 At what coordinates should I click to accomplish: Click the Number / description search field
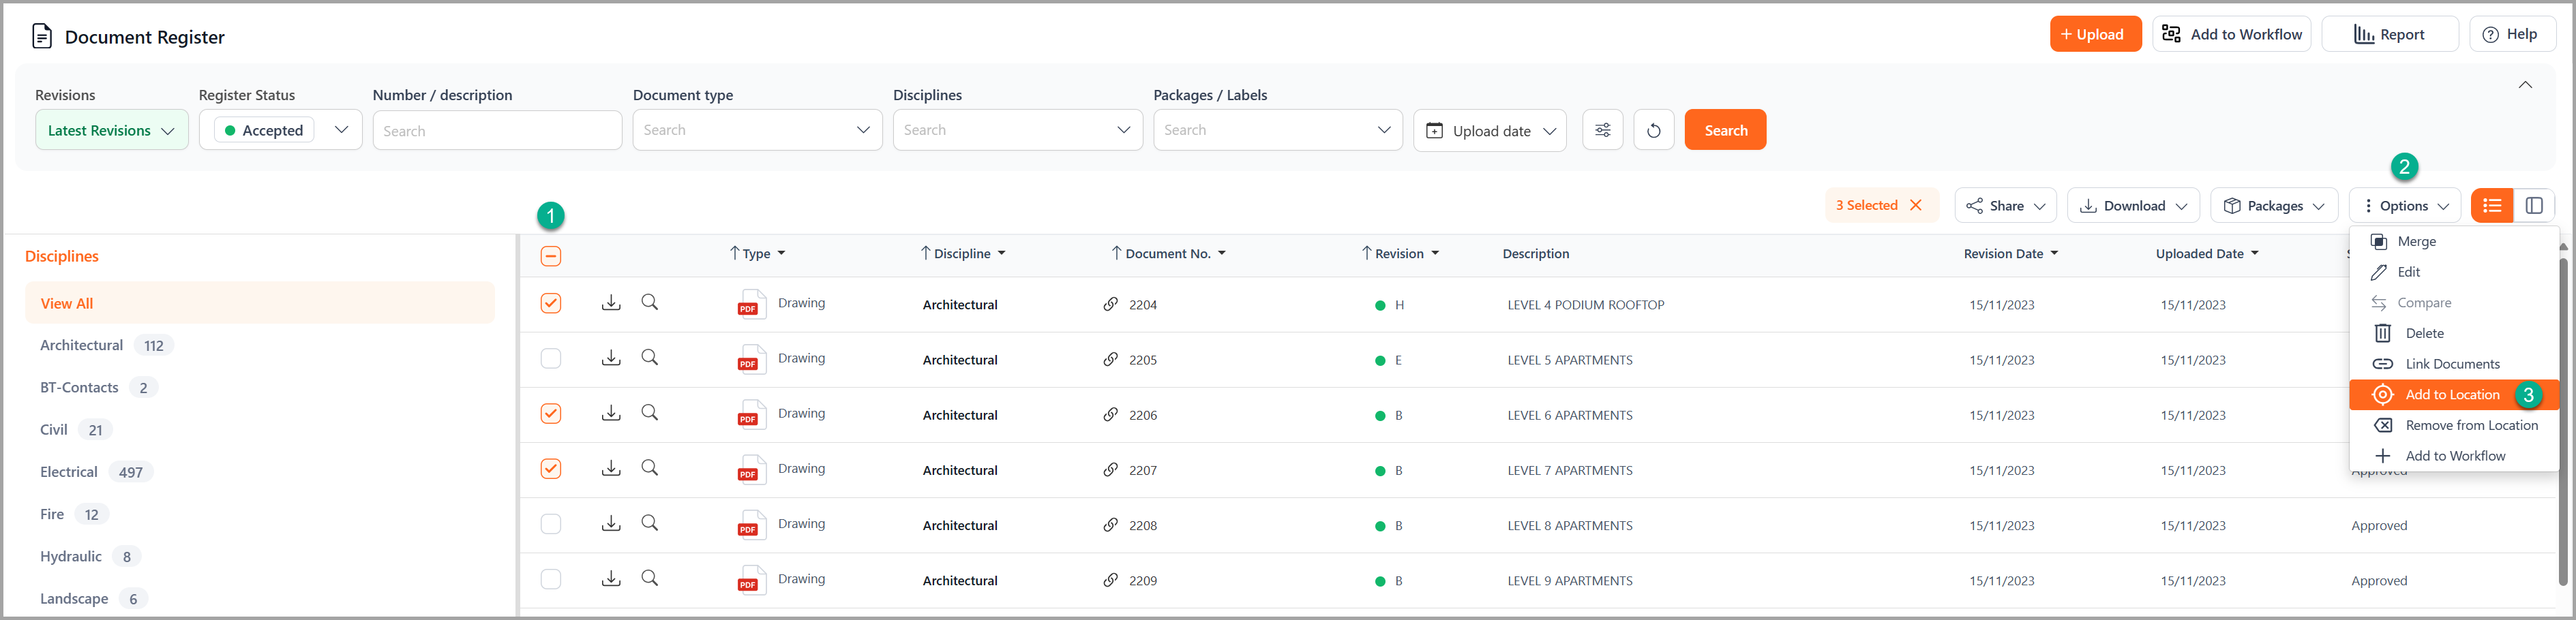(497, 130)
